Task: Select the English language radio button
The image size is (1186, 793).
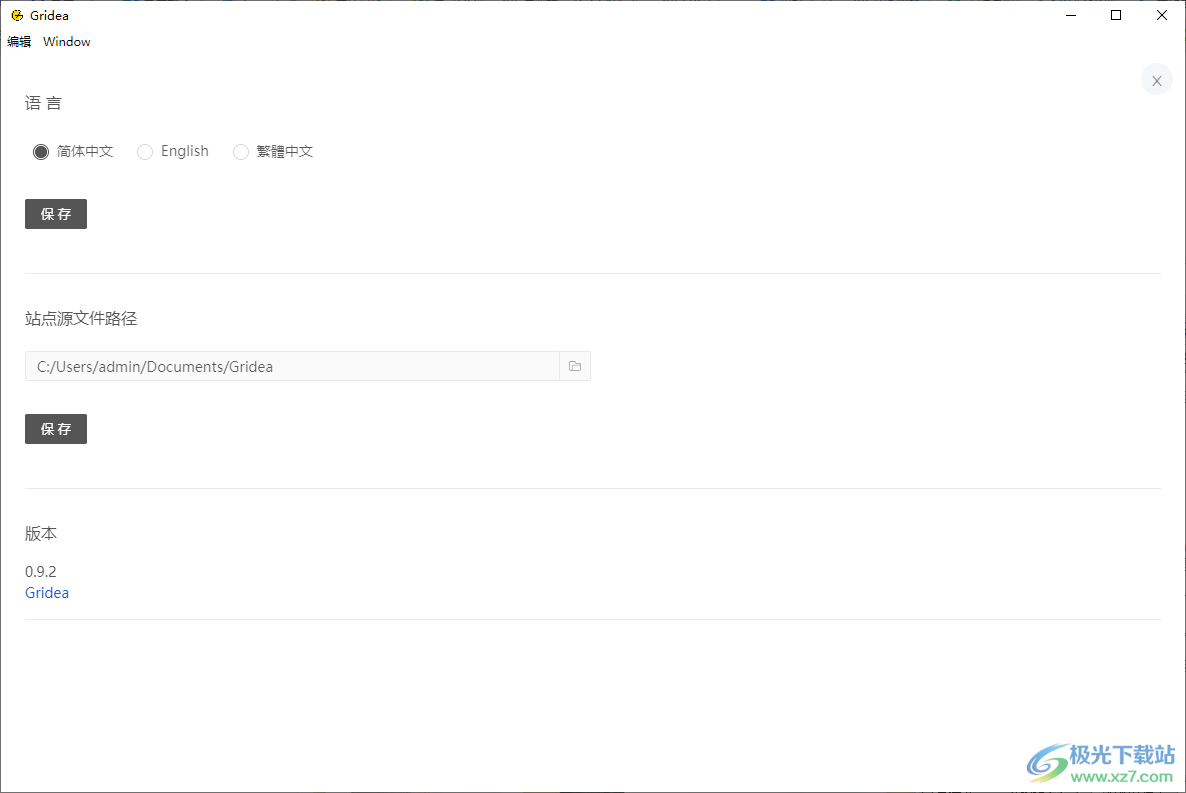Action: click(144, 152)
